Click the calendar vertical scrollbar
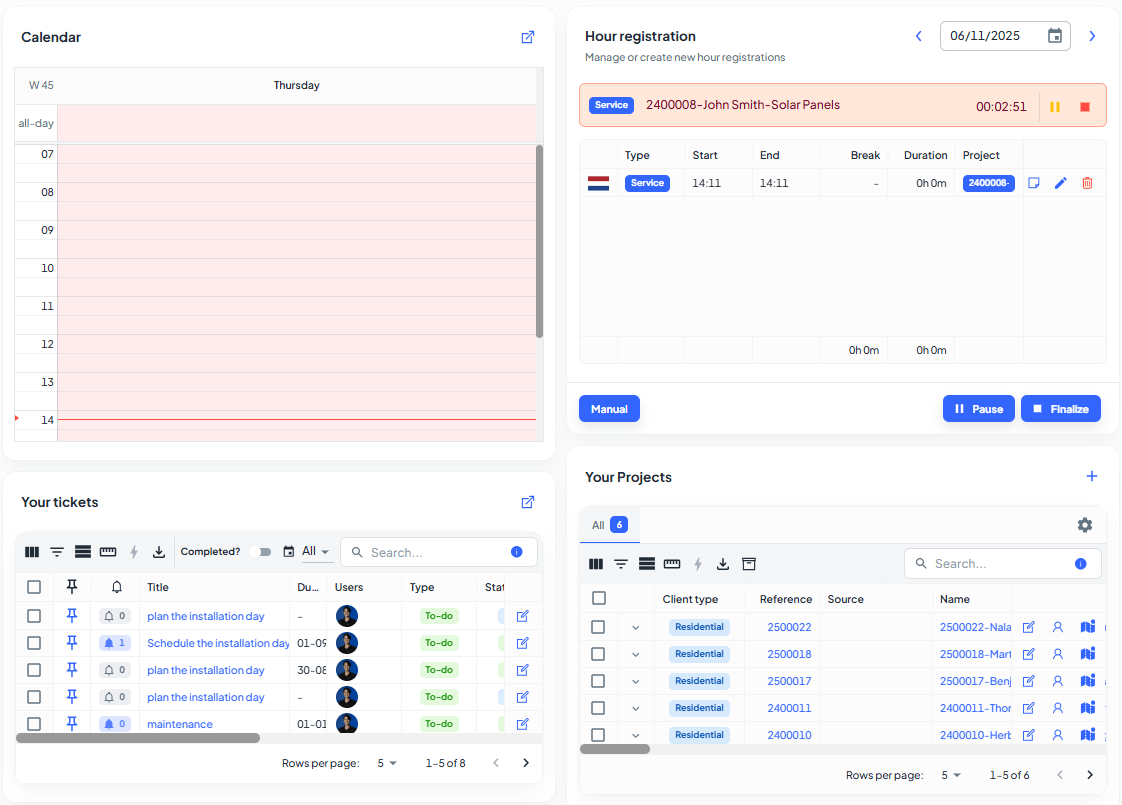 pos(539,241)
